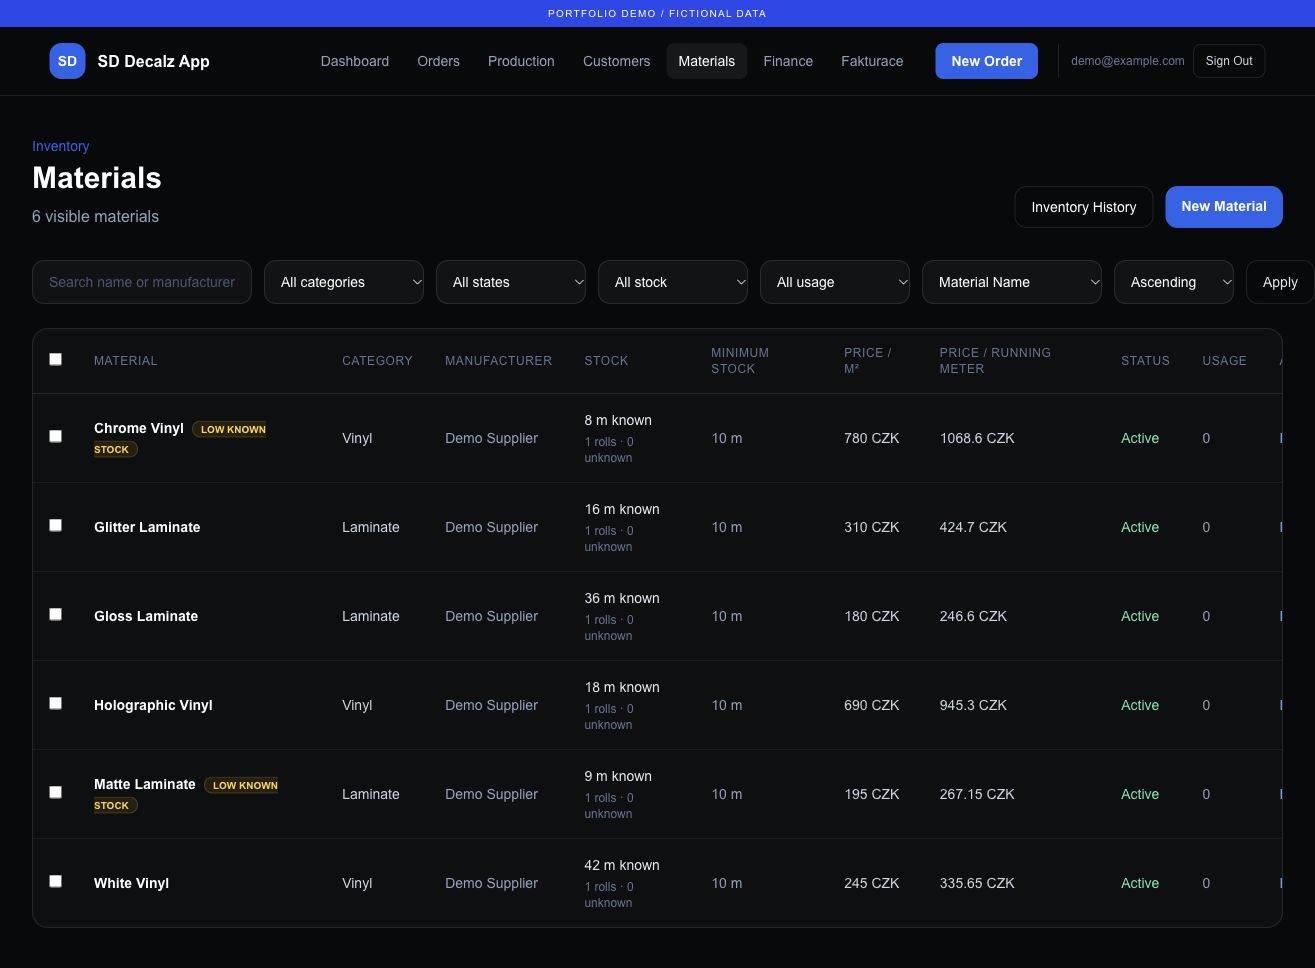Click the Inventory breadcrumb link
The image size is (1315, 968).
coord(61,146)
